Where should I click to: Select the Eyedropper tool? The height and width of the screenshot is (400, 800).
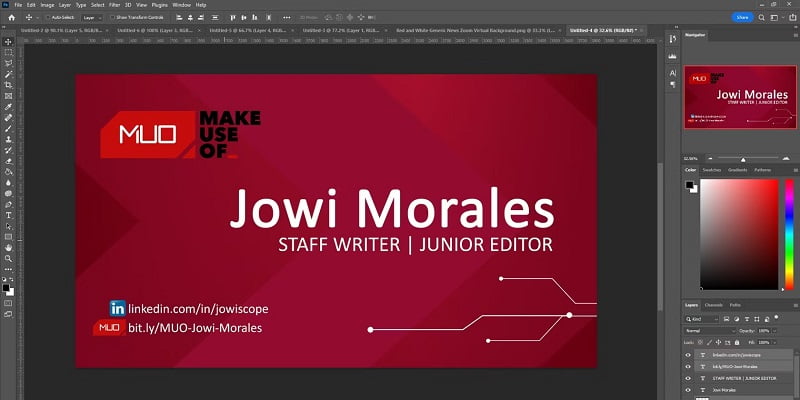(8, 106)
